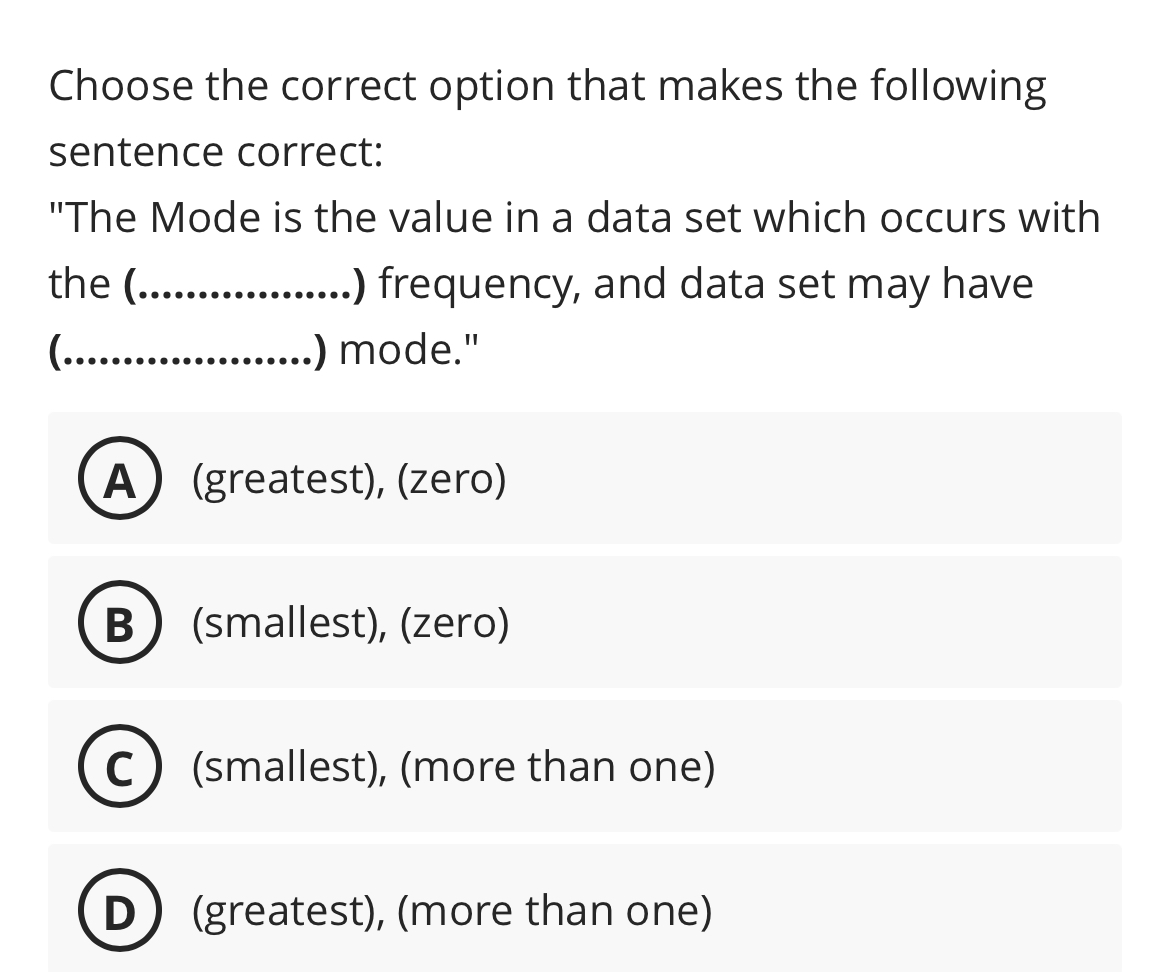Click the closing word 'mode.' of the sentence

(x=401, y=350)
